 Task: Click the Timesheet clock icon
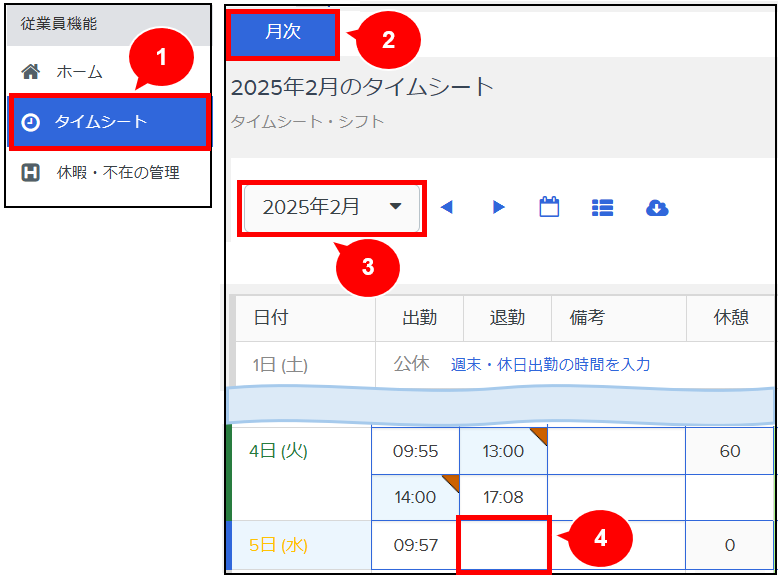pyautogui.click(x=31, y=122)
